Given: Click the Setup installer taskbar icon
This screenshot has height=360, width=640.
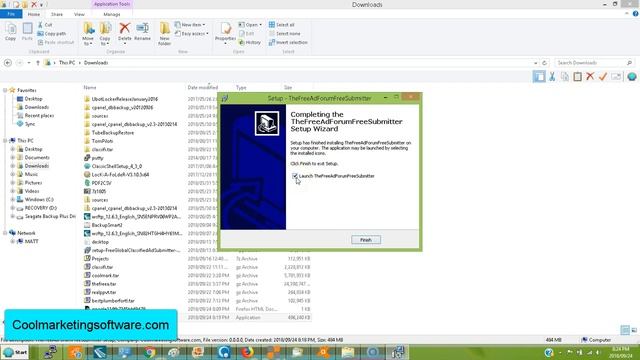Looking at the screenshot, I should pyautogui.click(x=398, y=352).
